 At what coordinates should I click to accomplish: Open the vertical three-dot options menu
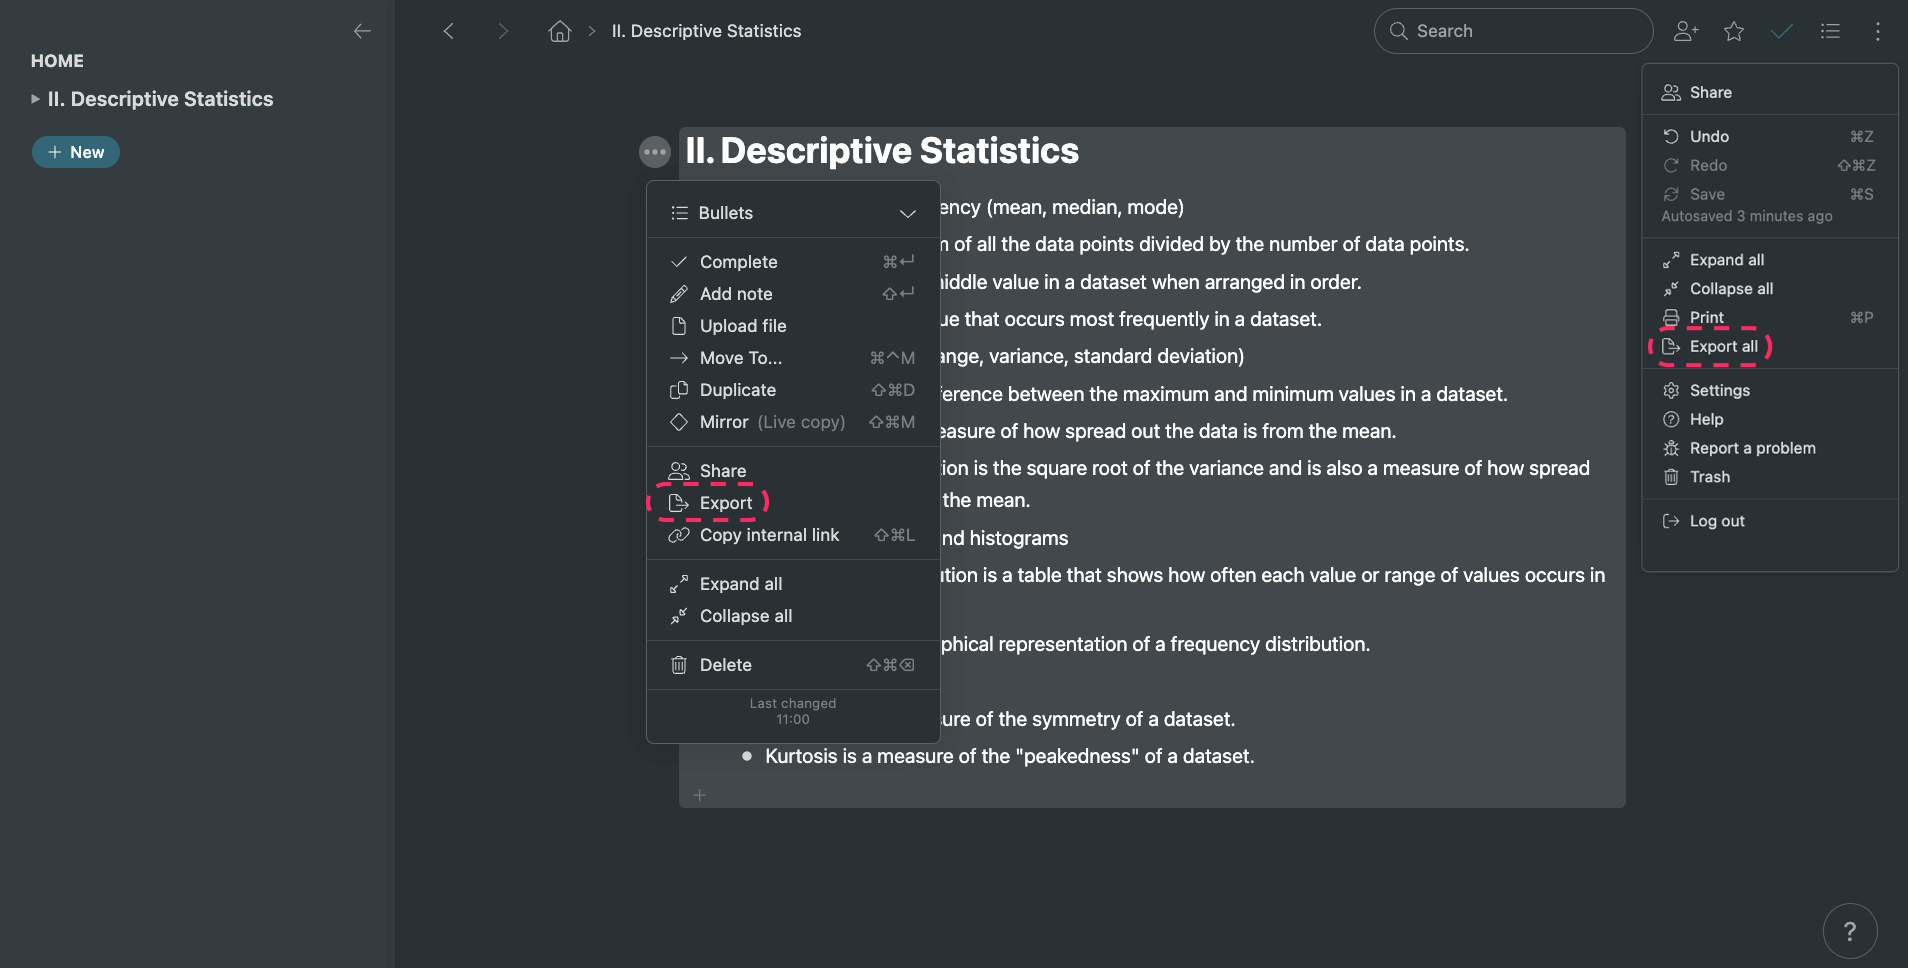[x=1879, y=31]
